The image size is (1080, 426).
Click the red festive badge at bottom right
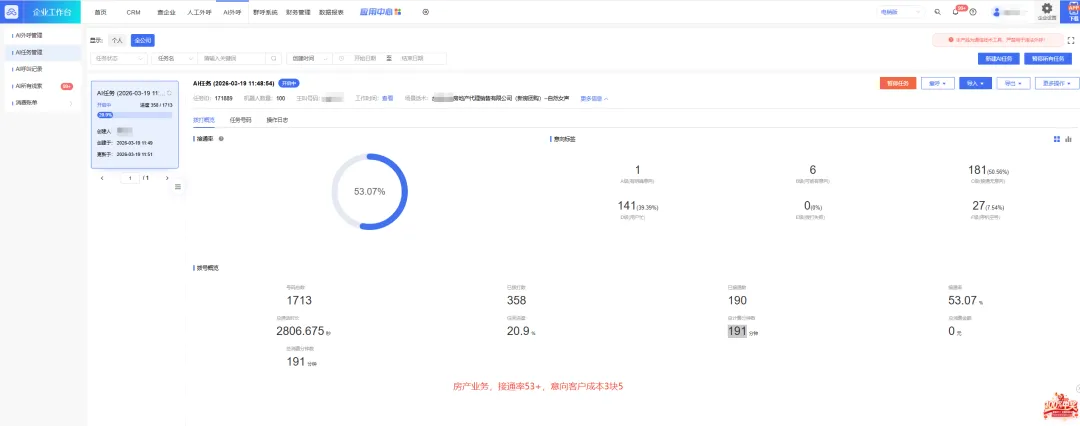tap(1060, 405)
